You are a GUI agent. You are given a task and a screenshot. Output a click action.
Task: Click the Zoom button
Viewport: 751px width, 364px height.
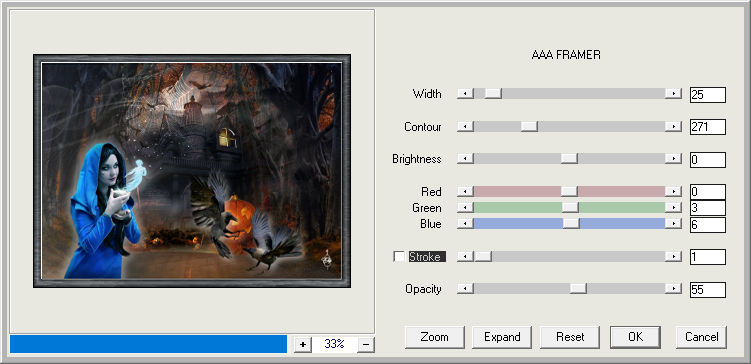coord(434,337)
